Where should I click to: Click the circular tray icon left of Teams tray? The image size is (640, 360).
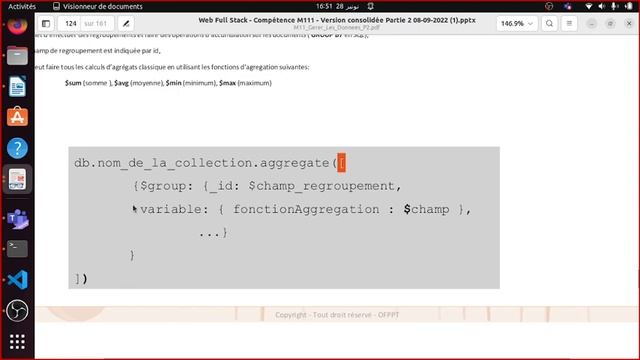549,7
